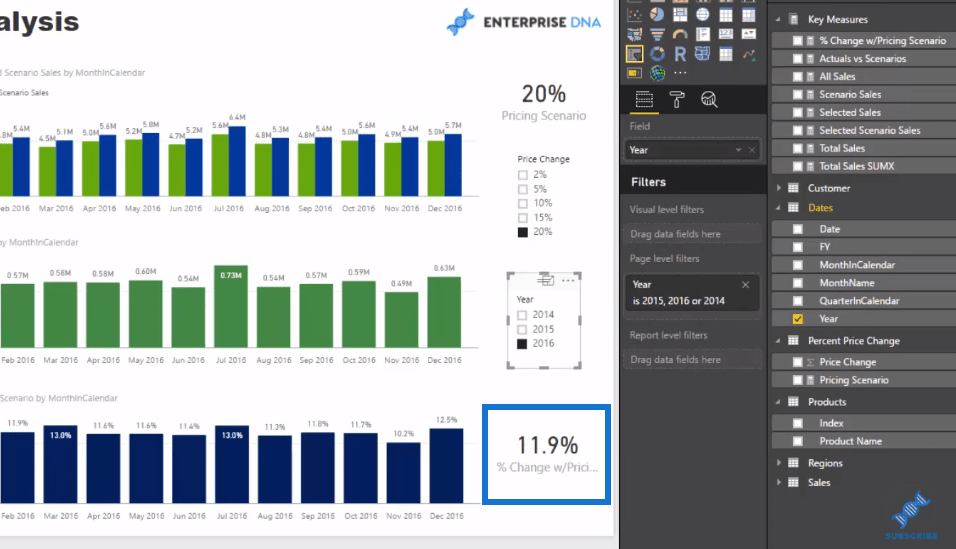Screen dimensions: 956x549
Task: Select the 11.9% % Change card
Action: click(x=546, y=454)
